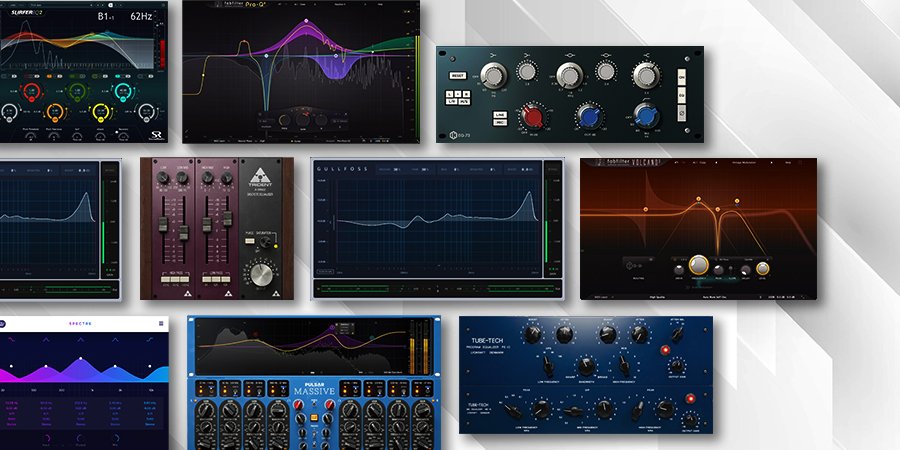
Task: Toggle the last LOW PASS filter button on Trident
Action: tap(228, 280)
